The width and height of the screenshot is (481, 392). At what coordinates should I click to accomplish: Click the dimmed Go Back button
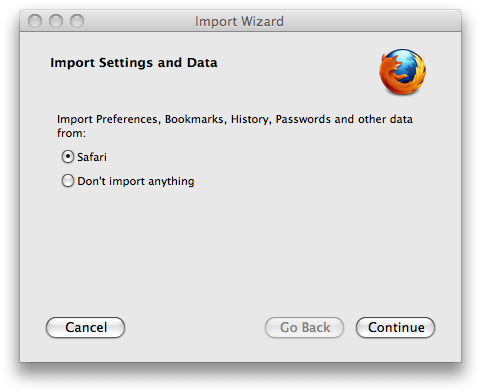pyautogui.click(x=304, y=327)
